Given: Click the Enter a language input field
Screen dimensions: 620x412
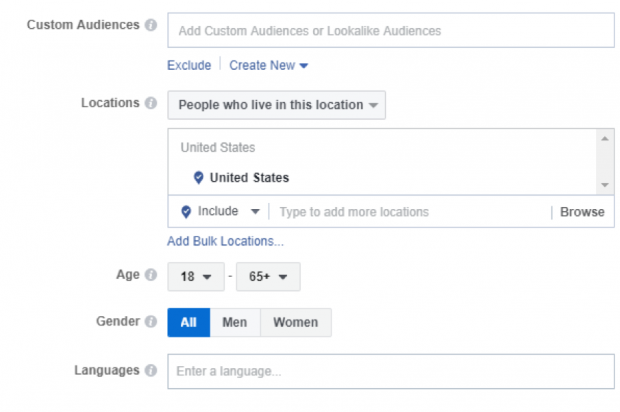Looking at the screenshot, I should (x=390, y=371).
